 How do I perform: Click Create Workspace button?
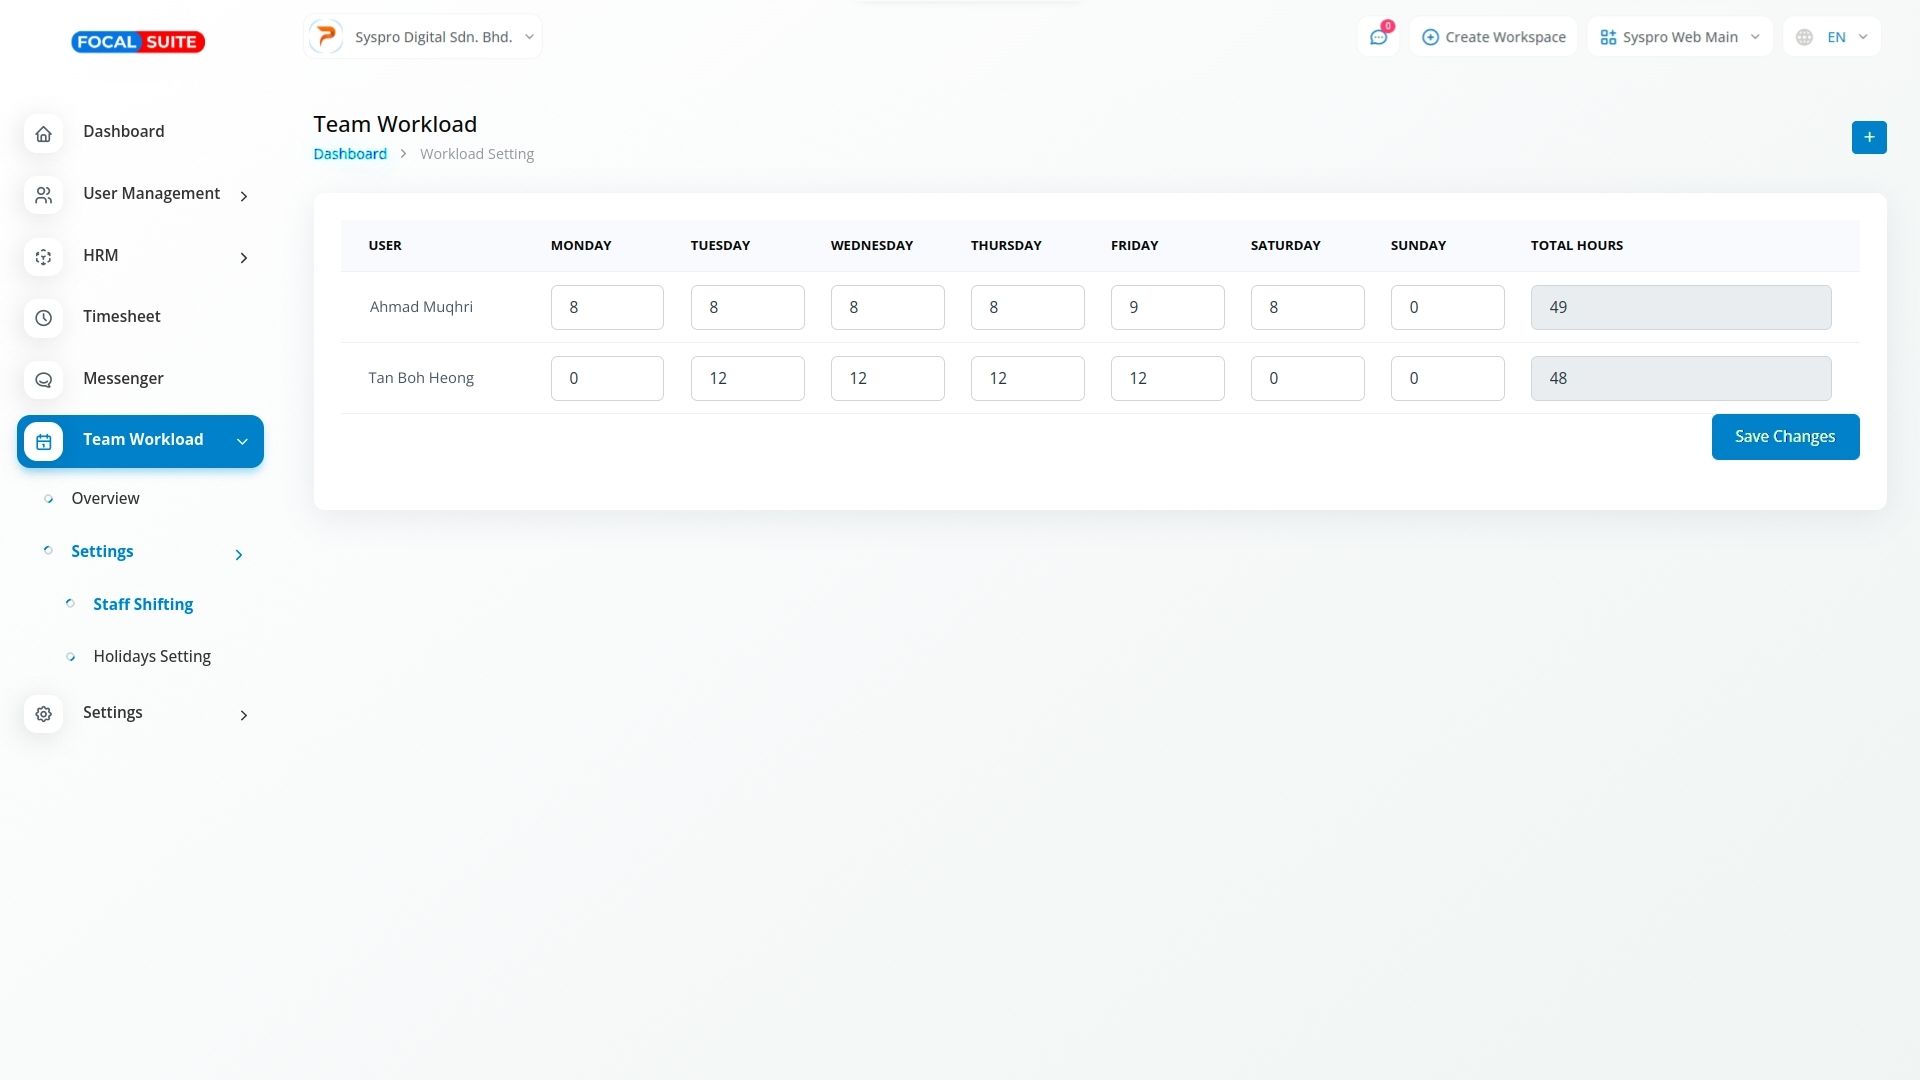[x=1493, y=37]
